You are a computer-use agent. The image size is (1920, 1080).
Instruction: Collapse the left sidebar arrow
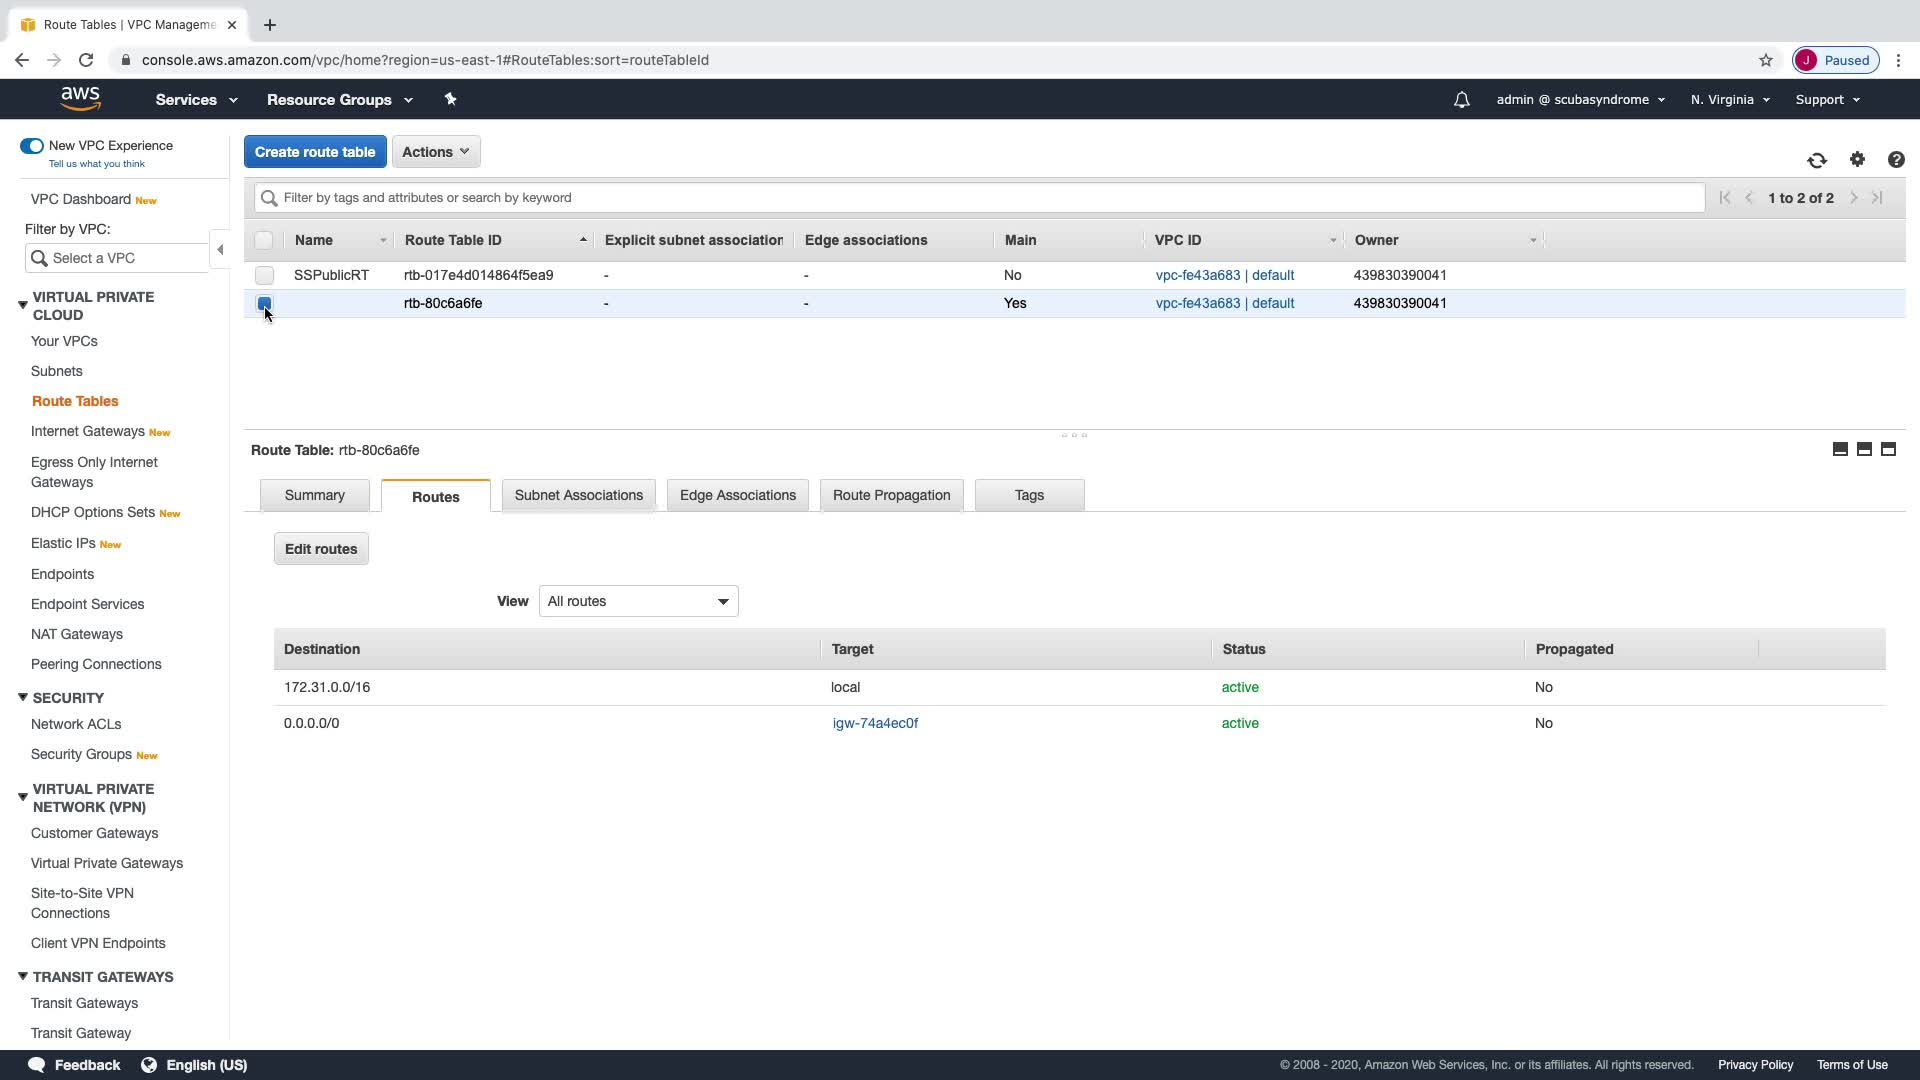pos(220,250)
